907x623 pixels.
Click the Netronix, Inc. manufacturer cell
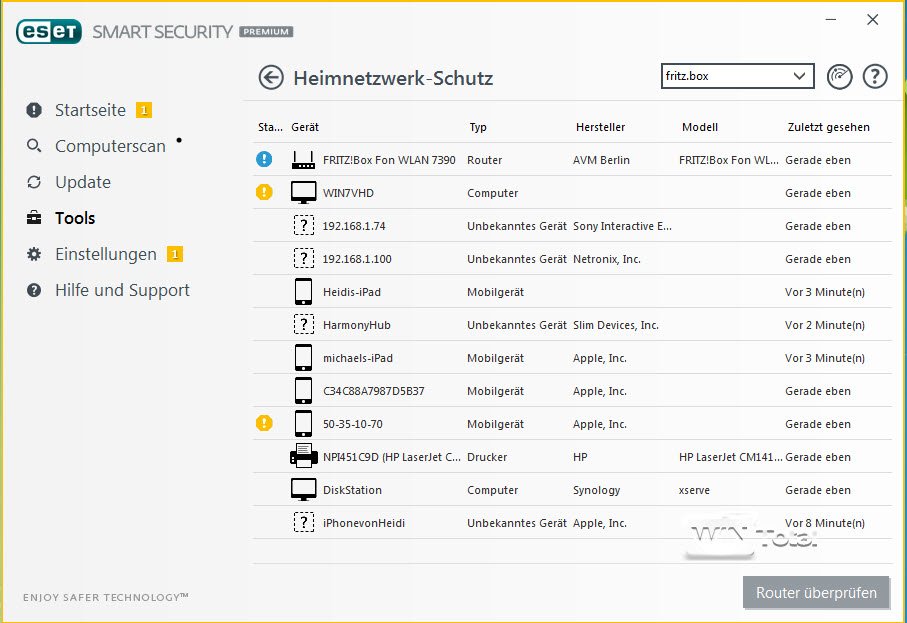click(607, 259)
